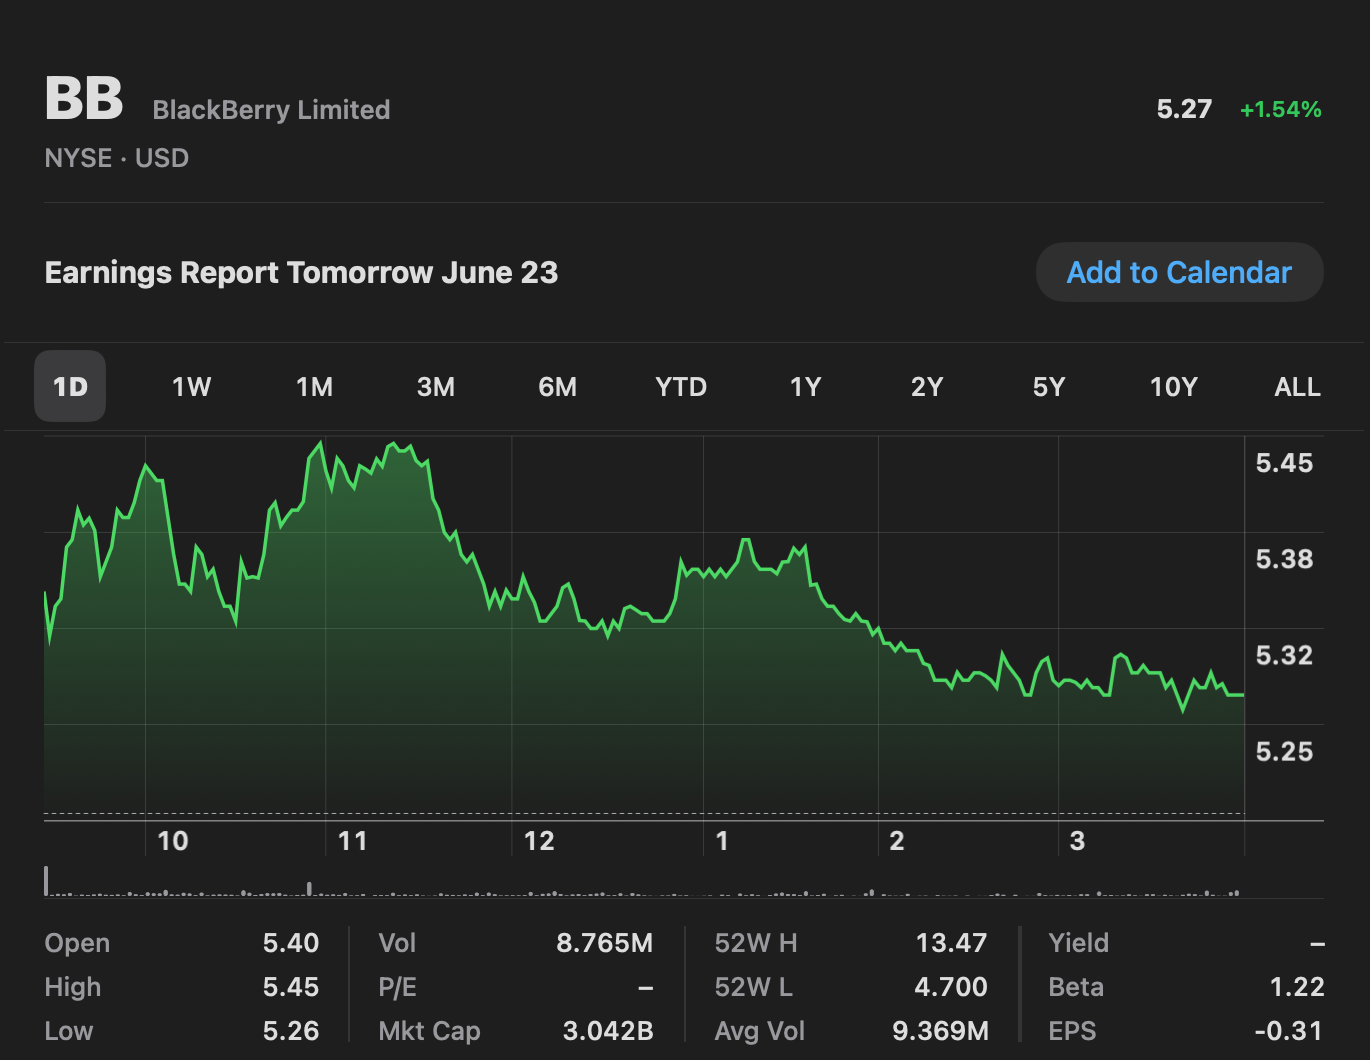Click the volume bar strip below chart
Image resolution: width=1370 pixels, height=1060 pixels.
click(x=644, y=882)
